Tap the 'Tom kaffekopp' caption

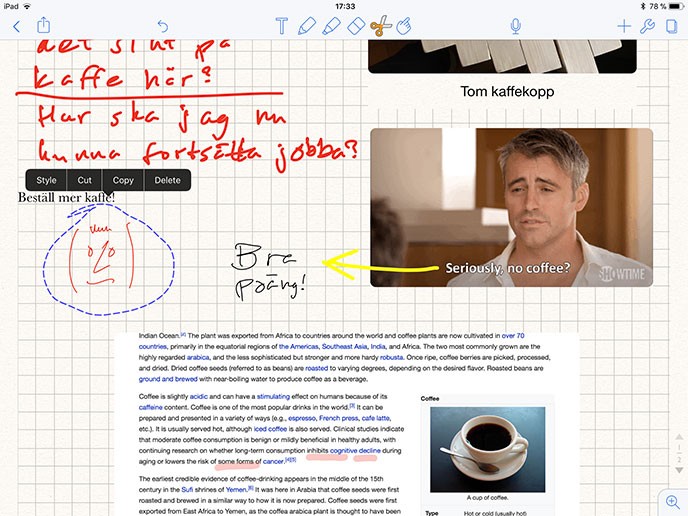coord(507,91)
